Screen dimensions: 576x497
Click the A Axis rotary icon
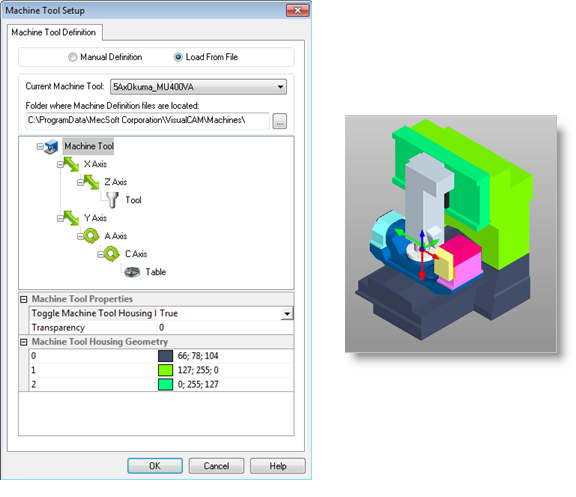91,236
